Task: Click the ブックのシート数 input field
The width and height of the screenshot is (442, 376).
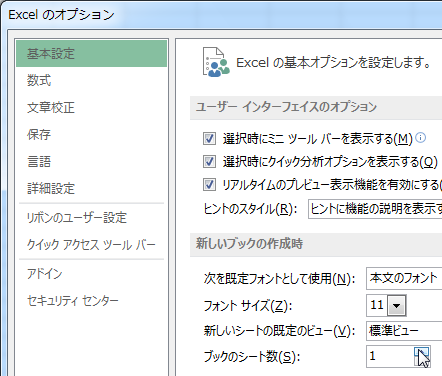Action: tap(390, 356)
